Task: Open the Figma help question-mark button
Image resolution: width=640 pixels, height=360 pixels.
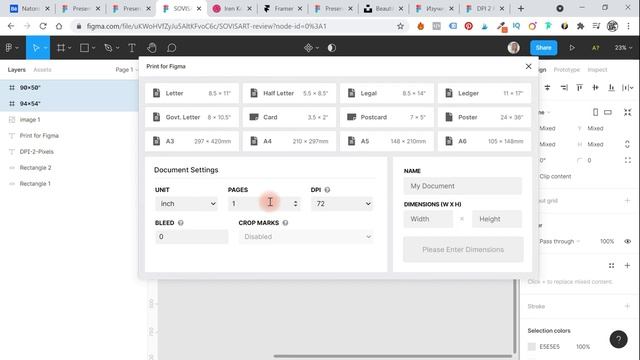Action: click(x=618, y=339)
